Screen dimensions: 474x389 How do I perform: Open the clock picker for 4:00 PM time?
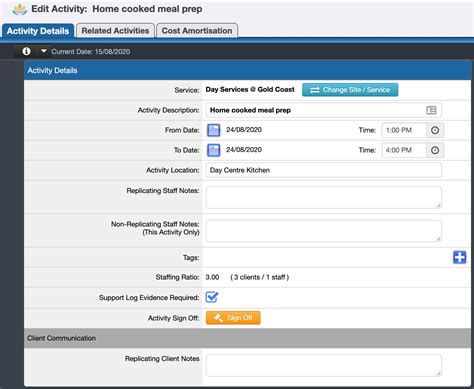pyautogui.click(x=435, y=150)
